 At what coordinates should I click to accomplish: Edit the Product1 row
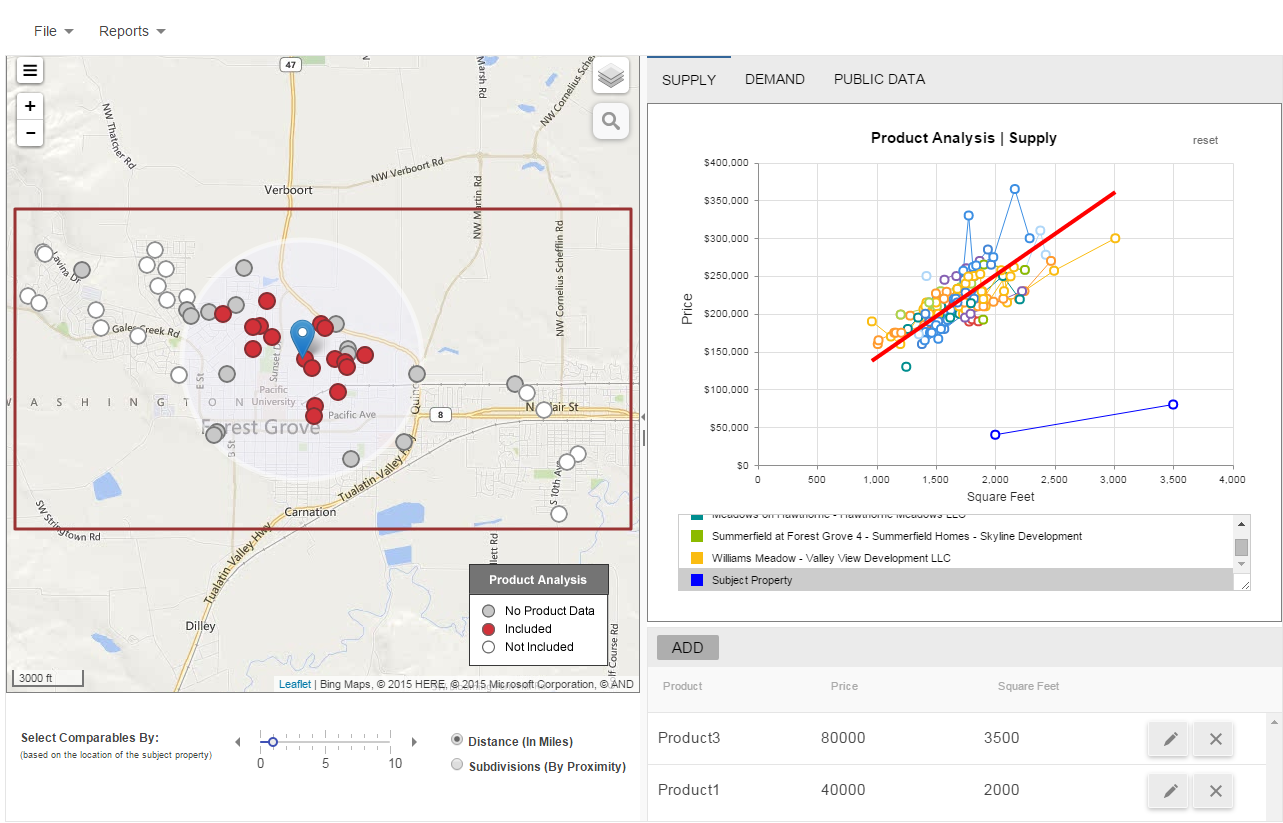pos(1170,791)
